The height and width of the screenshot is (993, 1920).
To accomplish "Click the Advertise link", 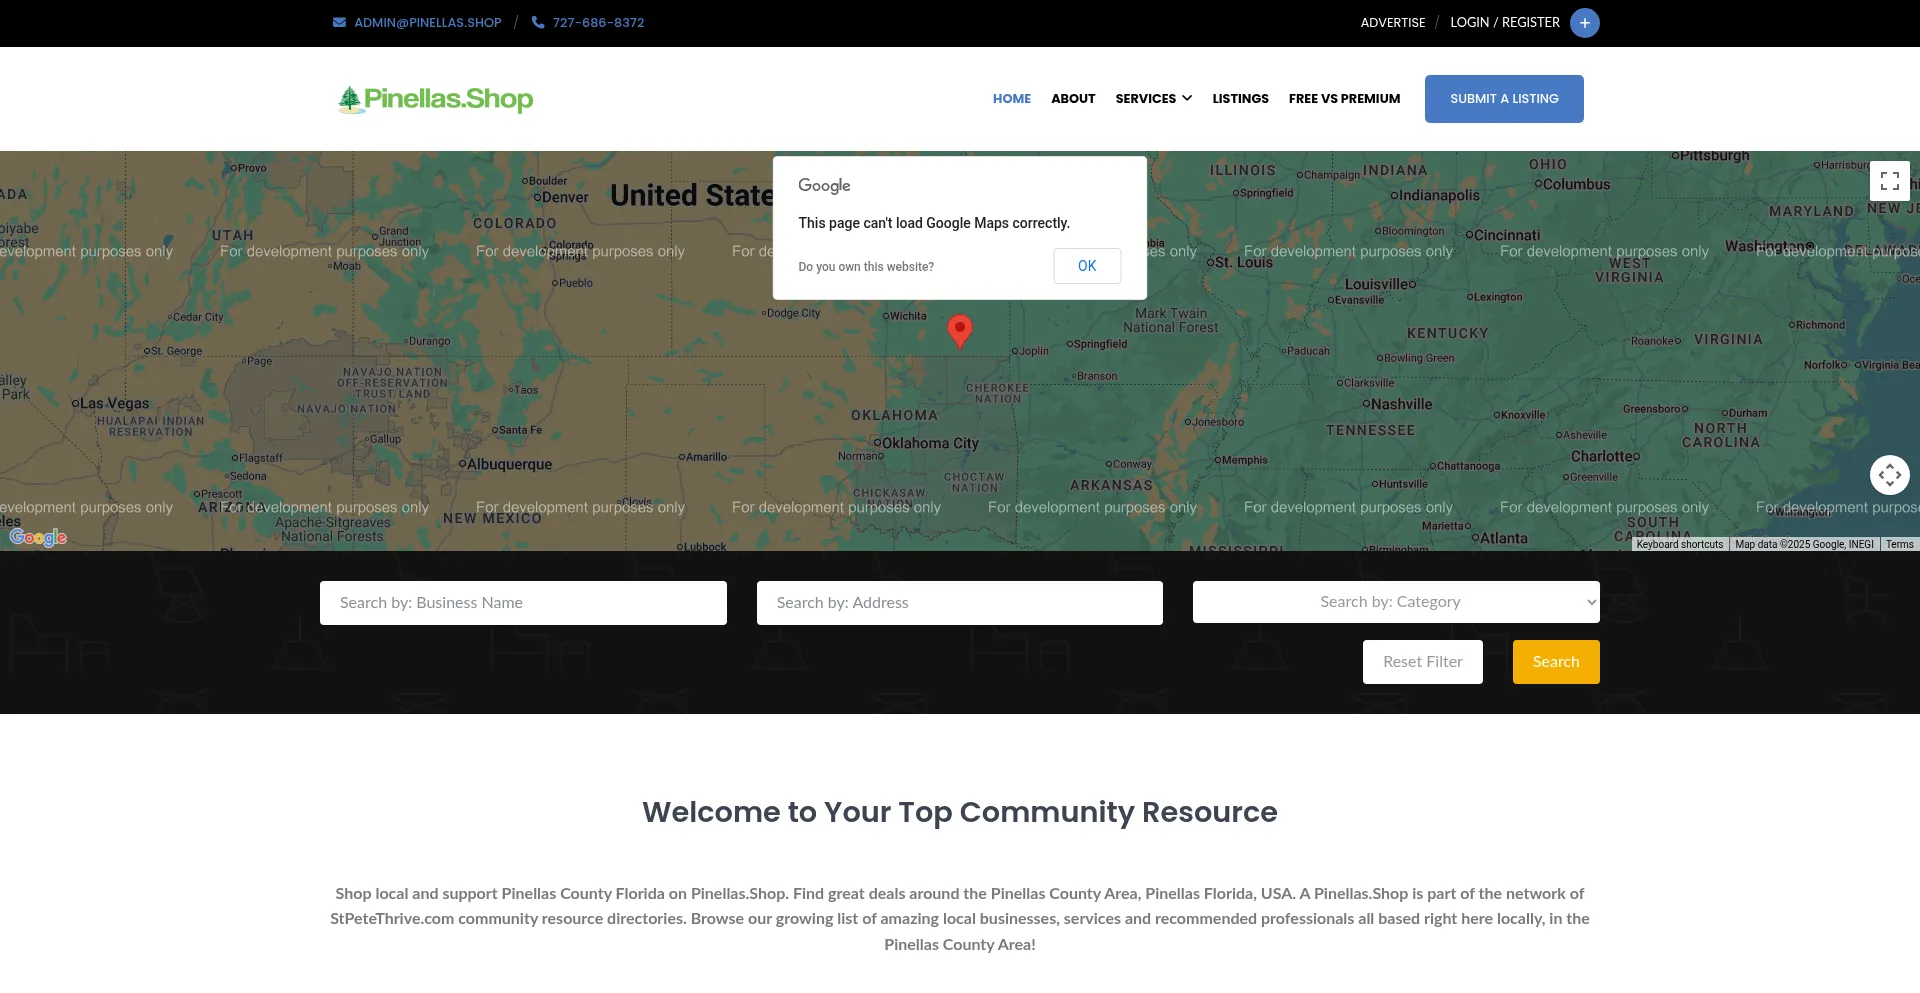I will (1393, 23).
